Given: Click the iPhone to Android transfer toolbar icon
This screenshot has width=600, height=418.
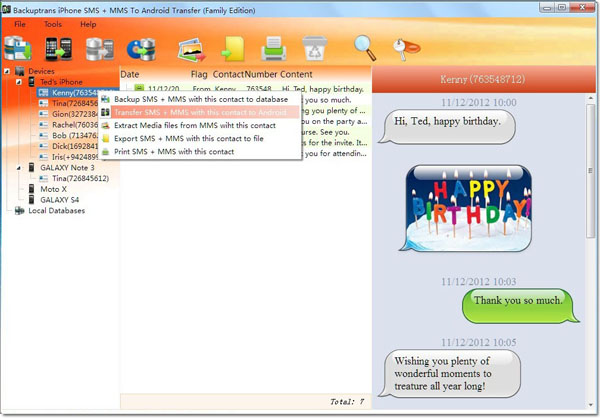Looking at the screenshot, I should point(59,49).
